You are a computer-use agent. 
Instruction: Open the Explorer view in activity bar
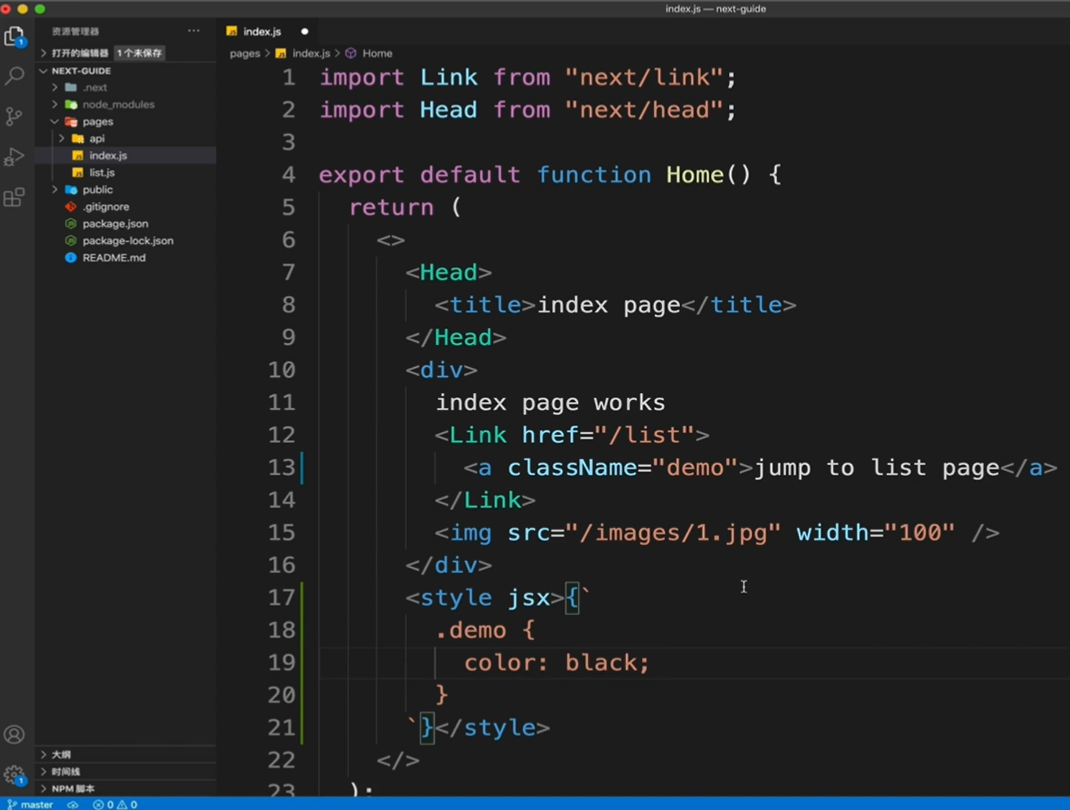click(x=14, y=36)
